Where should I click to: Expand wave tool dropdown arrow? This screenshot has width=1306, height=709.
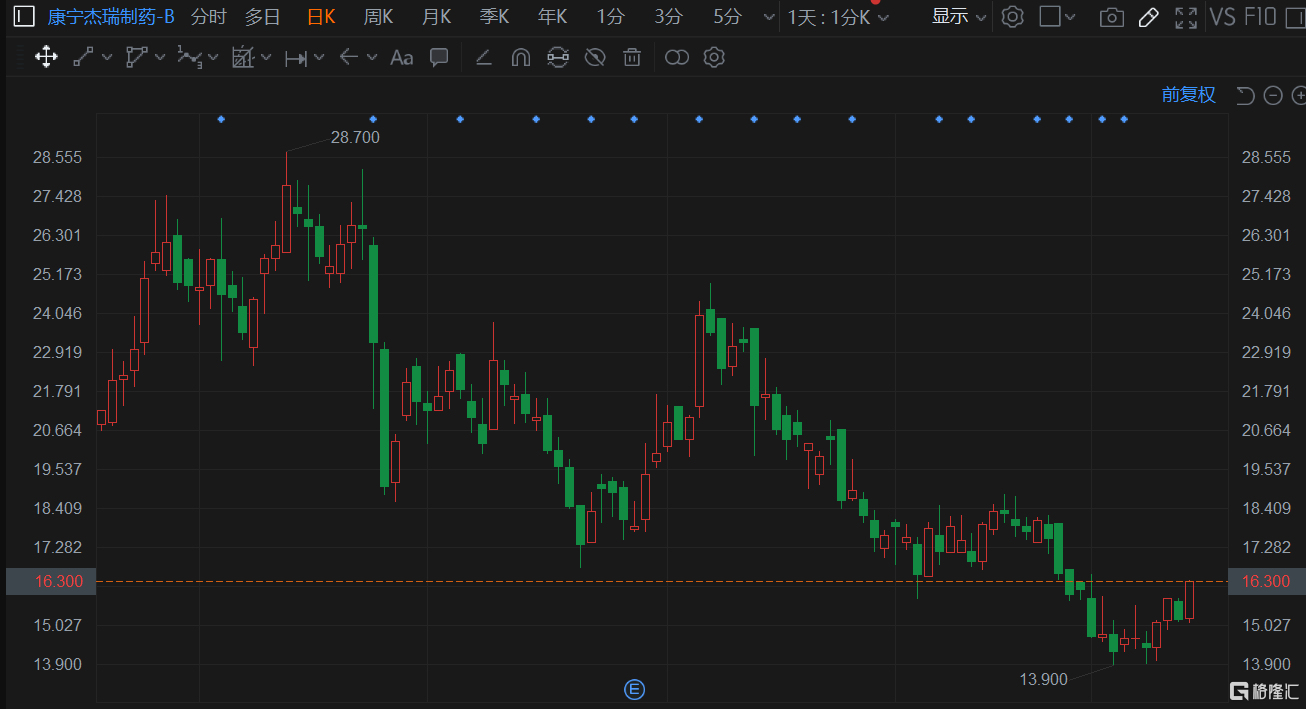tap(212, 58)
